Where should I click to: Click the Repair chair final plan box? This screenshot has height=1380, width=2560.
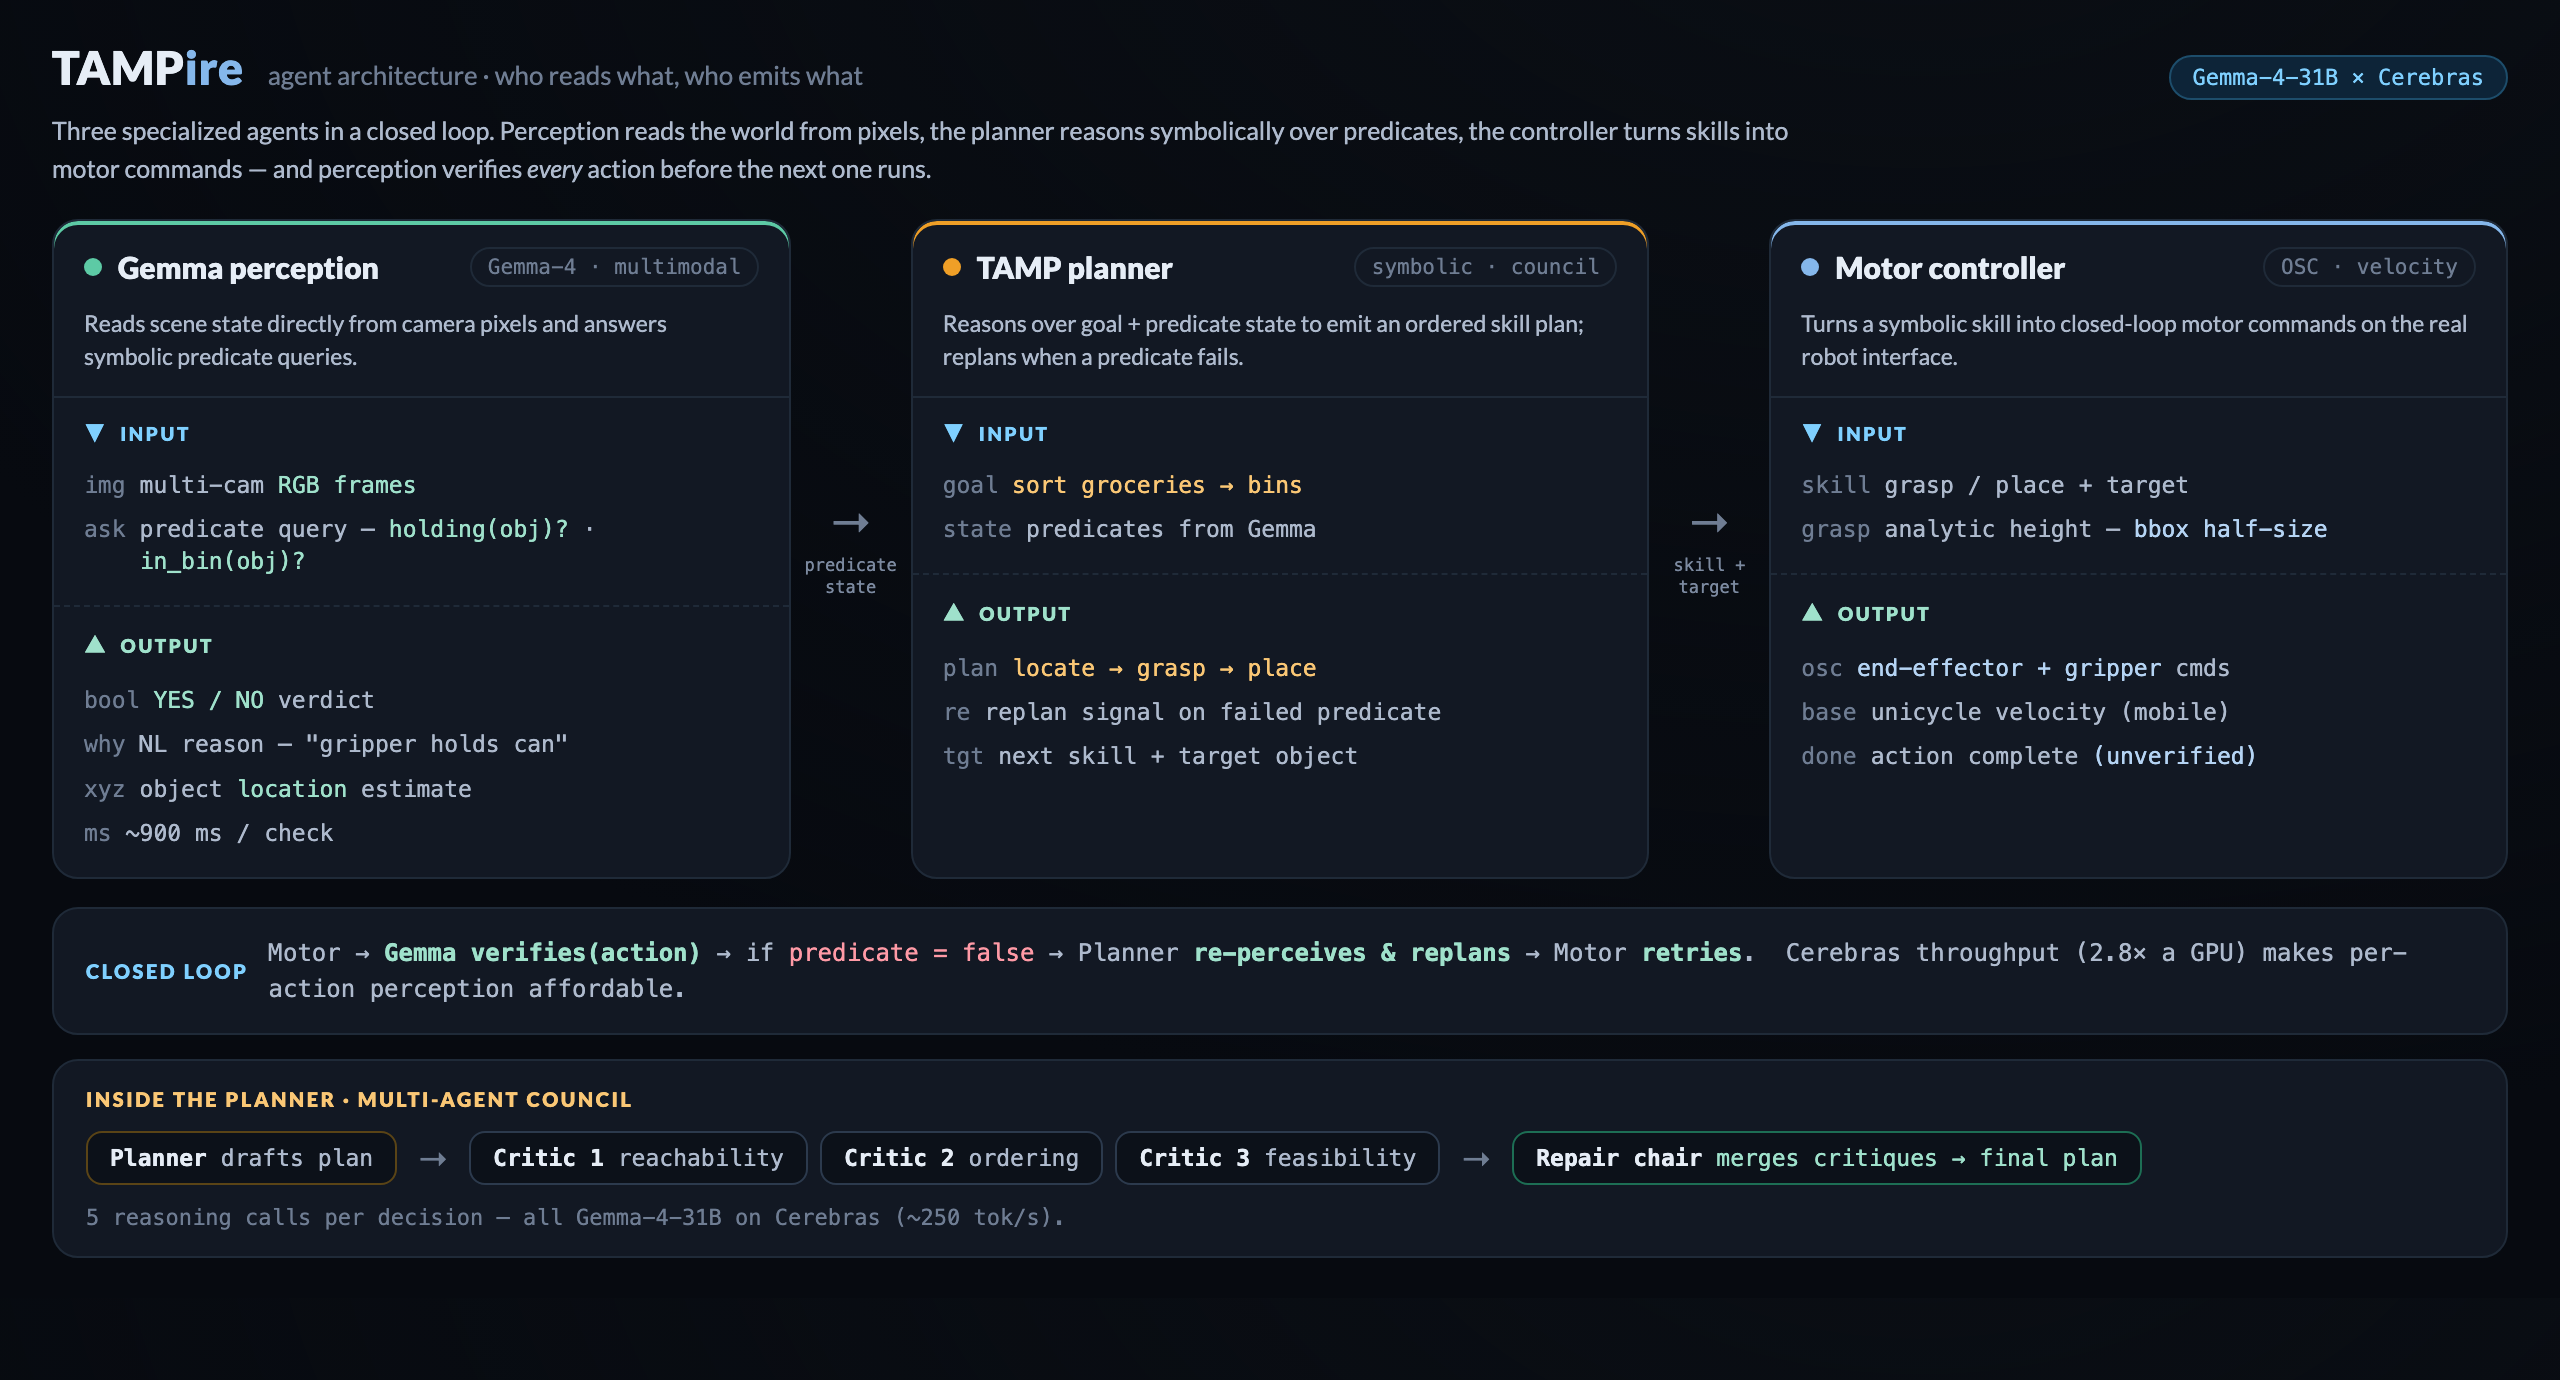1826,1158
